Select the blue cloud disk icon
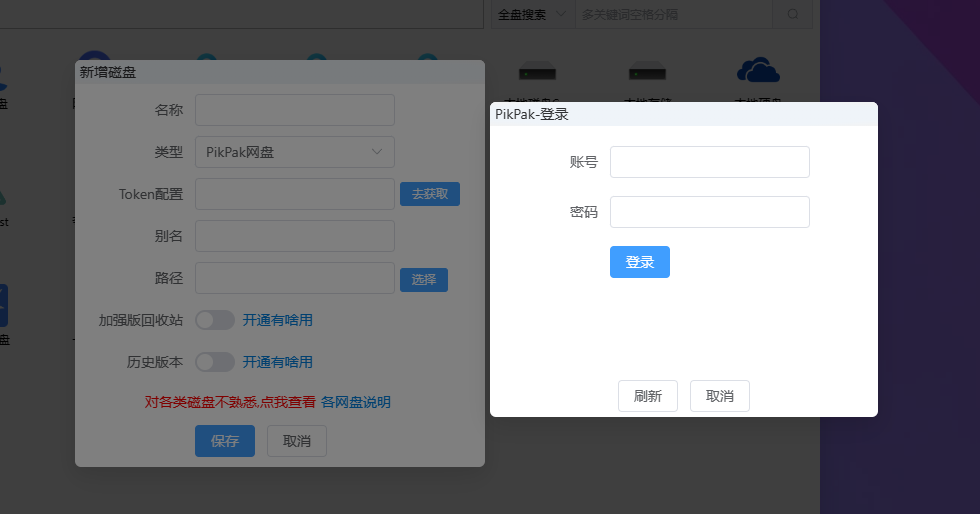 pyautogui.click(x=758, y=70)
